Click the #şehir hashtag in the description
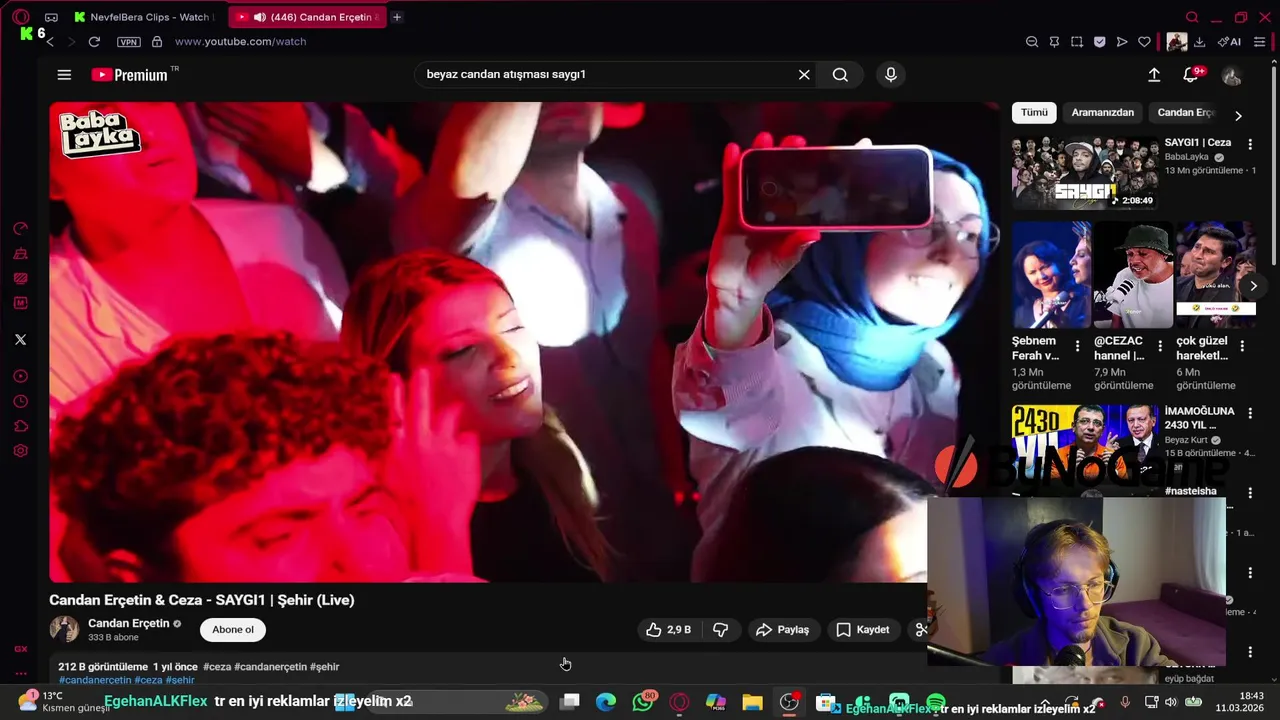This screenshot has width=1280, height=720. (325, 667)
